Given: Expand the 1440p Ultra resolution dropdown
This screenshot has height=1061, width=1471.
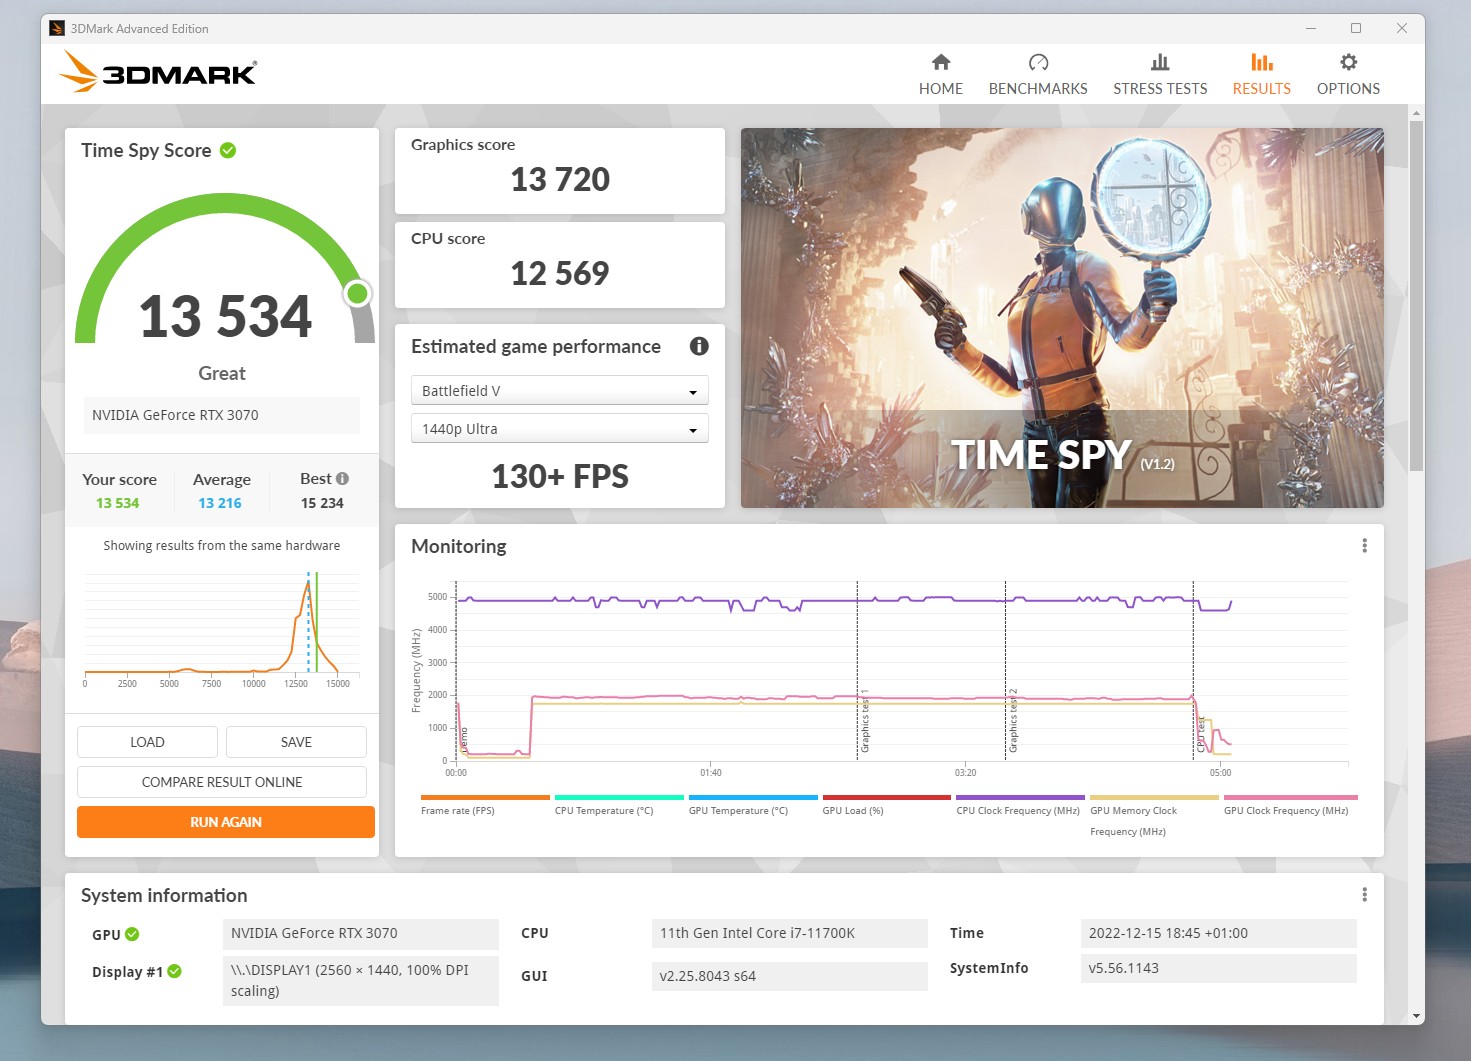Looking at the screenshot, I should point(559,429).
